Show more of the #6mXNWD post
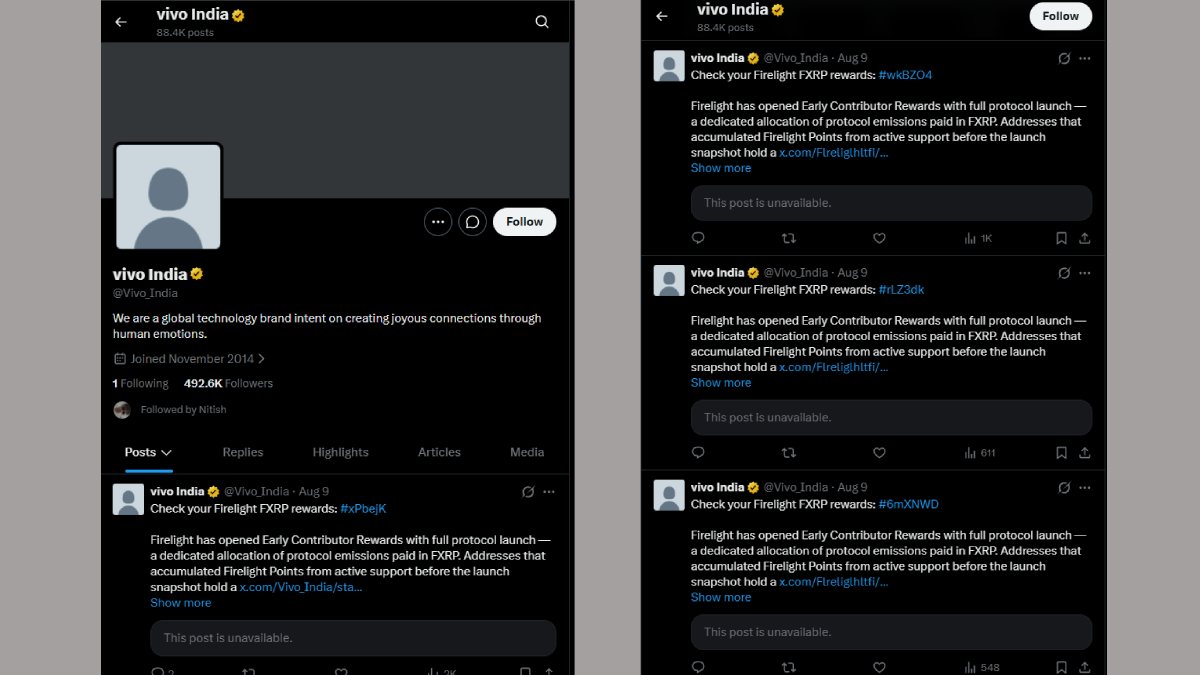1200x675 pixels. tap(721, 598)
